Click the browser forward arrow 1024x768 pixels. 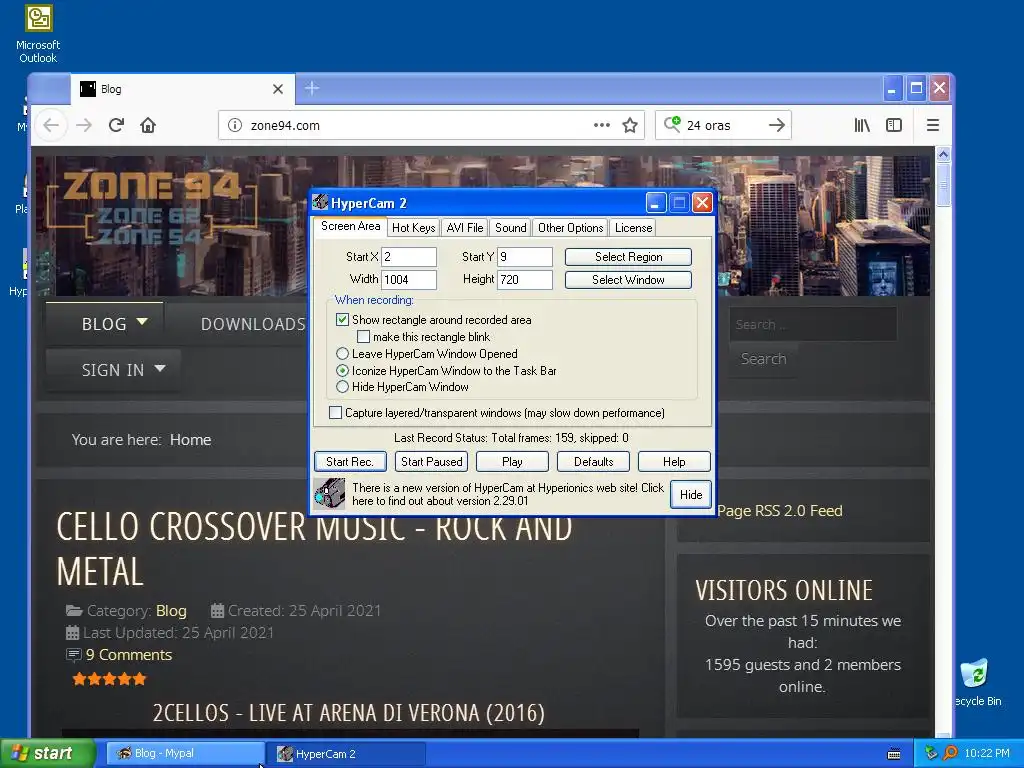click(84, 125)
